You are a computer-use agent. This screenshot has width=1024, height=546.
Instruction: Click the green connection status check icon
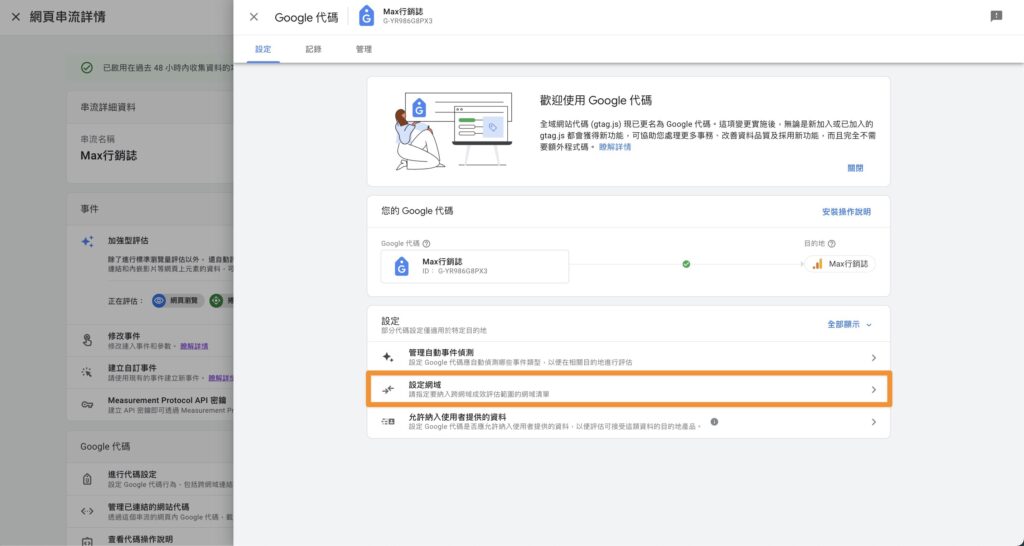[x=686, y=265]
